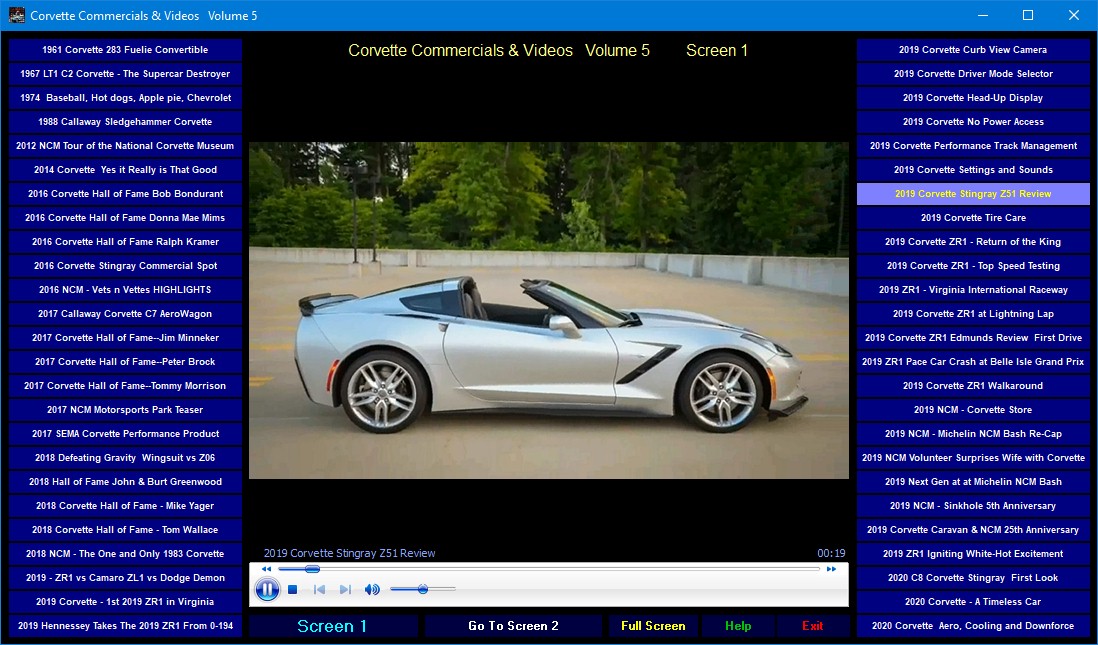Screen dimensions: 1098x645
Task: Play 1961 Corvette 283 Fuelie Convertible
Action: click(x=125, y=50)
